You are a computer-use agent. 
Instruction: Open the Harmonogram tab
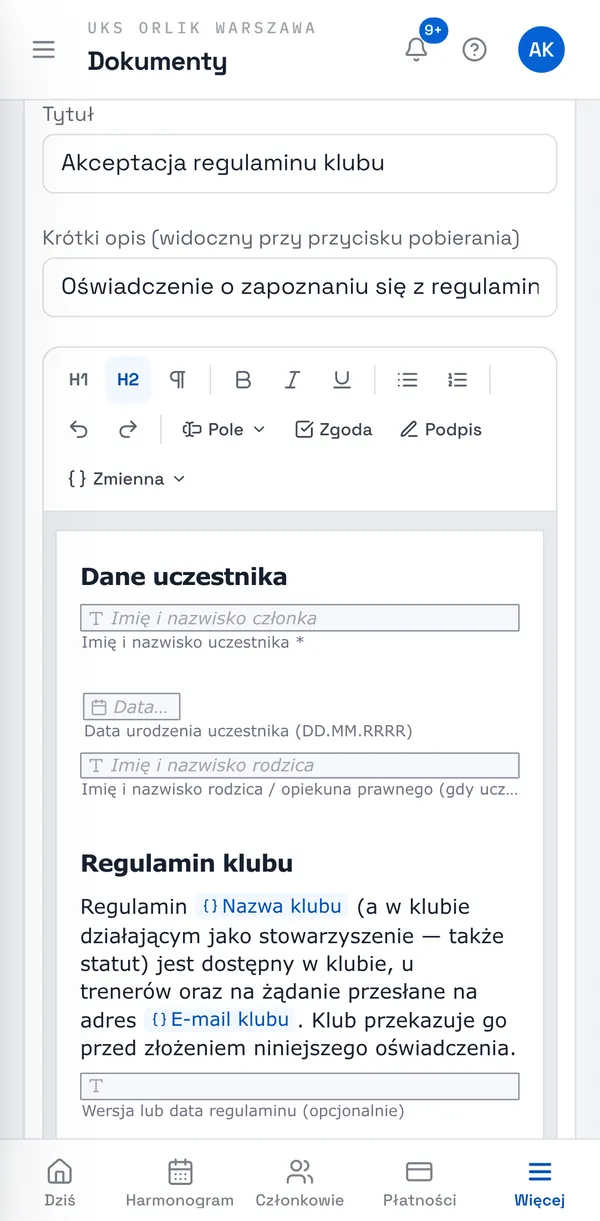(x=180, y=1183)
